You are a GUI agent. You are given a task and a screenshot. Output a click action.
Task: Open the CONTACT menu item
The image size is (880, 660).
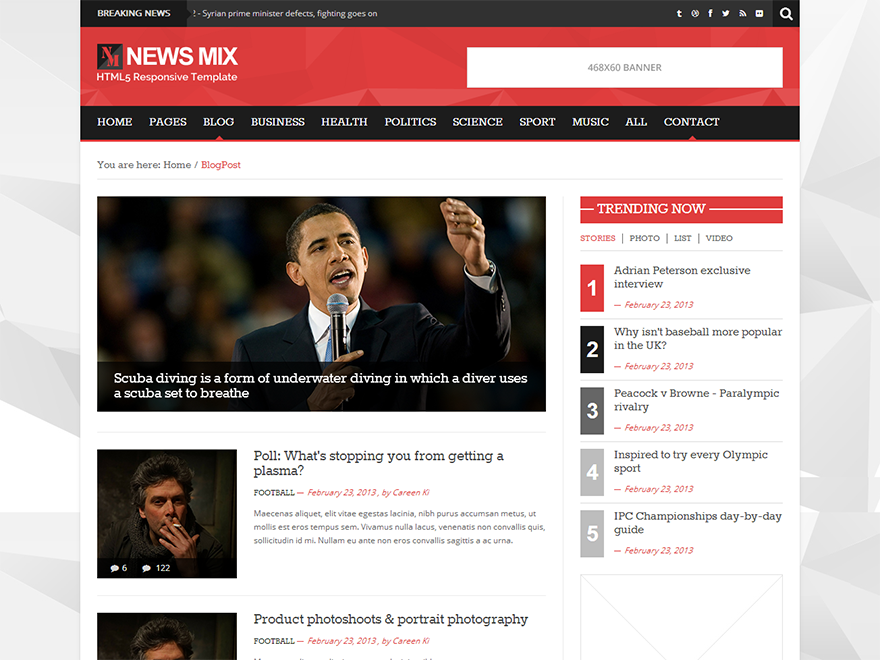coord(691,121)
